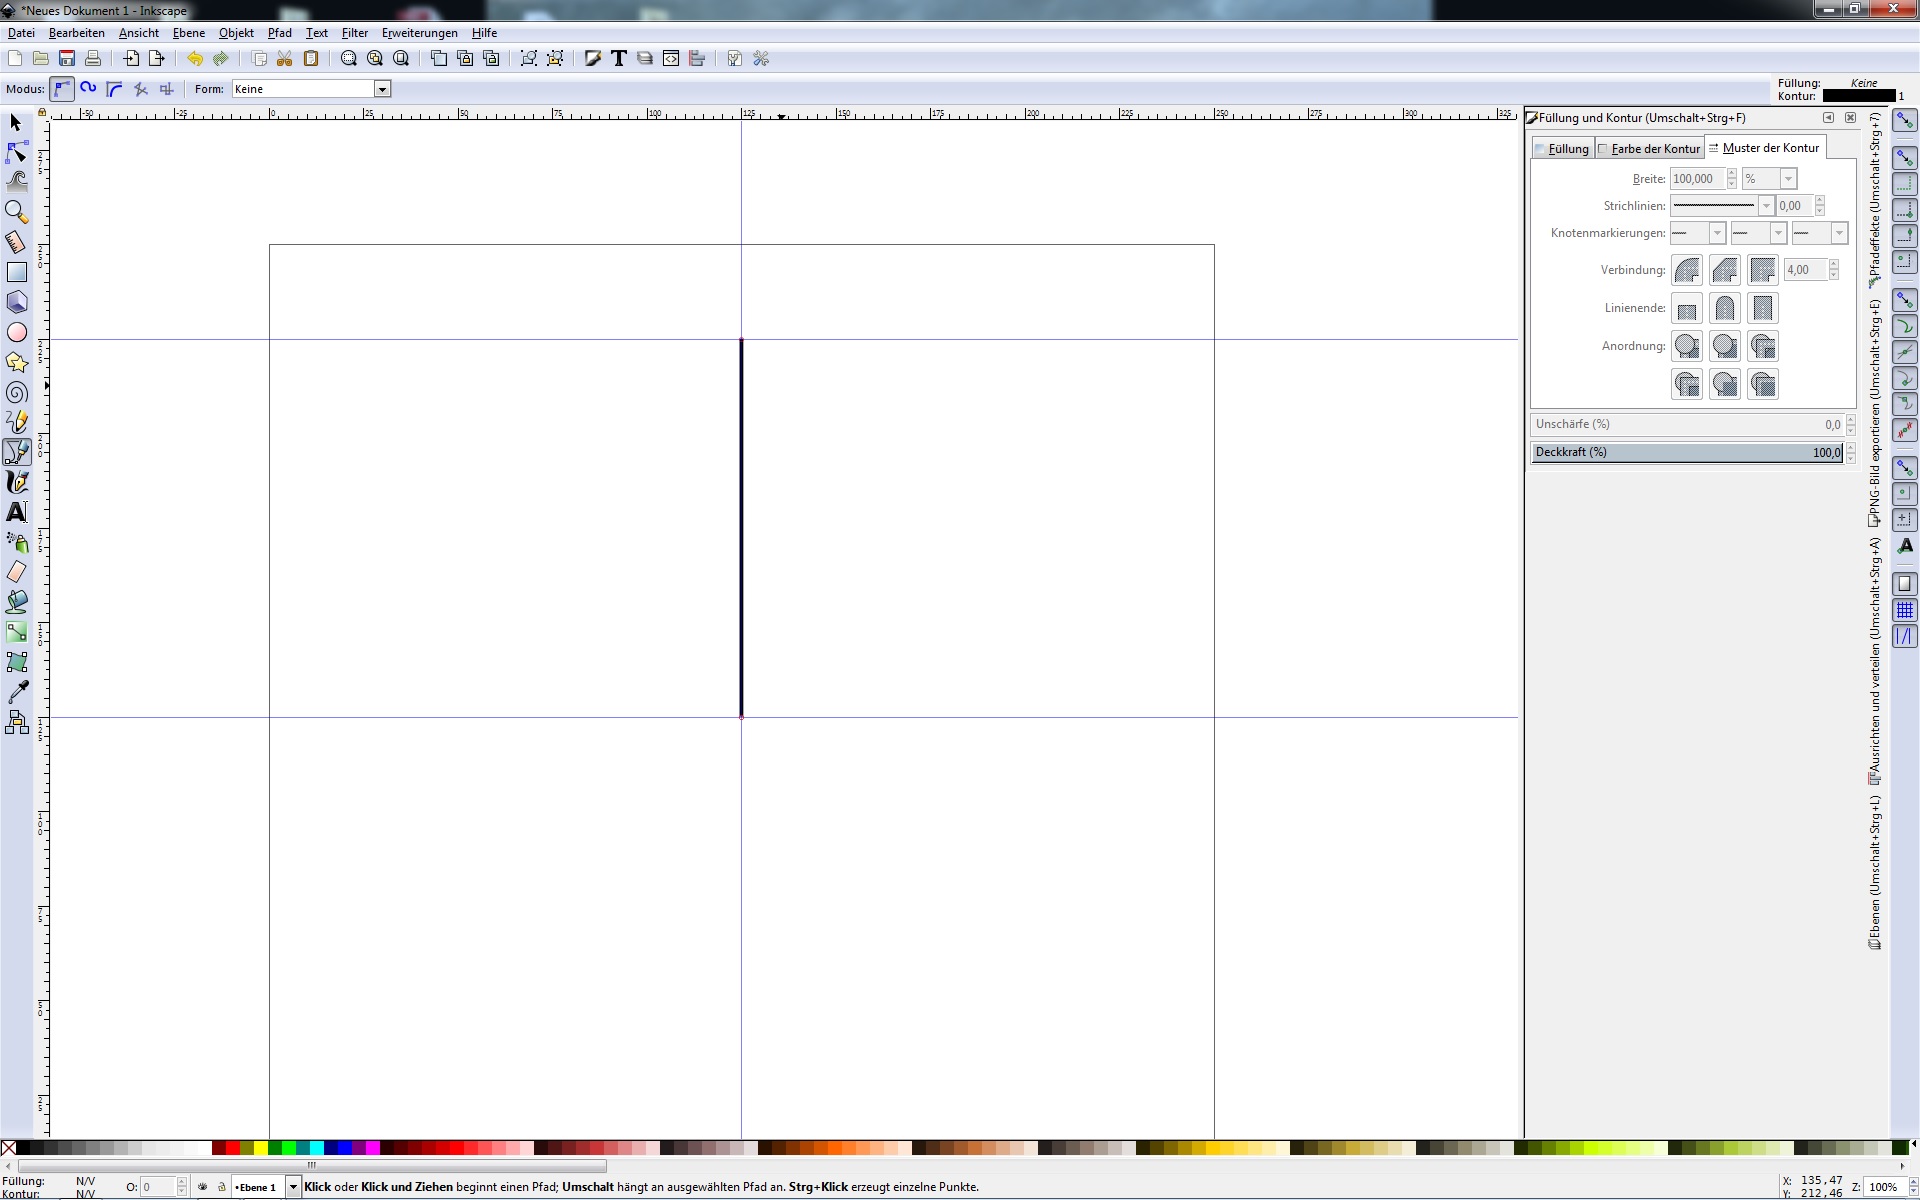
Task: Pick the red swatch in palette
Action: click(x=233, y=1148)
